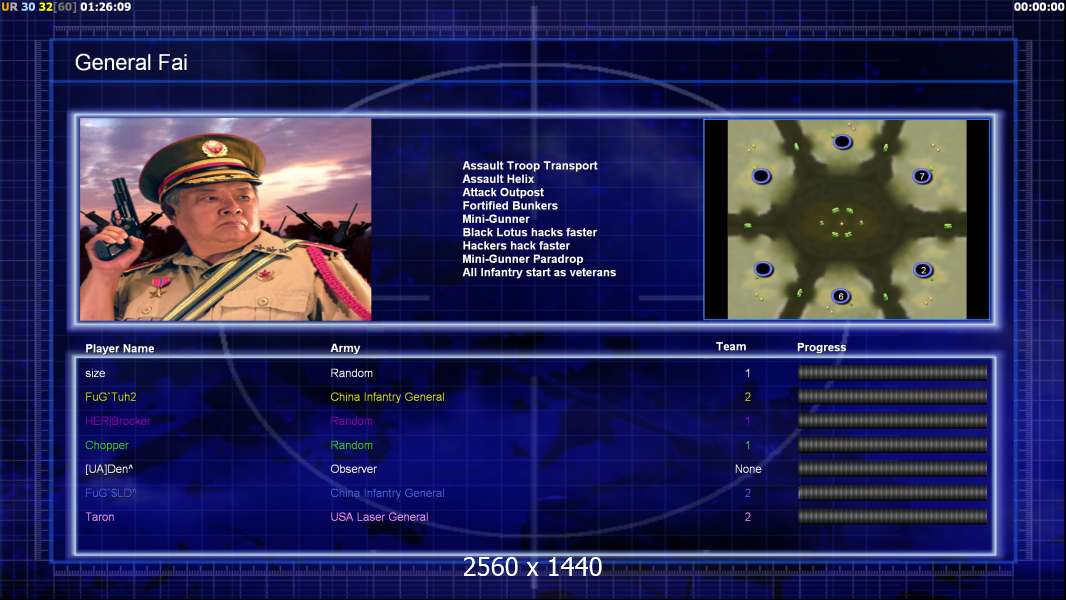Click the "USA Laser General" army entry
The image size is (1066, 600).
click(379, 516)
